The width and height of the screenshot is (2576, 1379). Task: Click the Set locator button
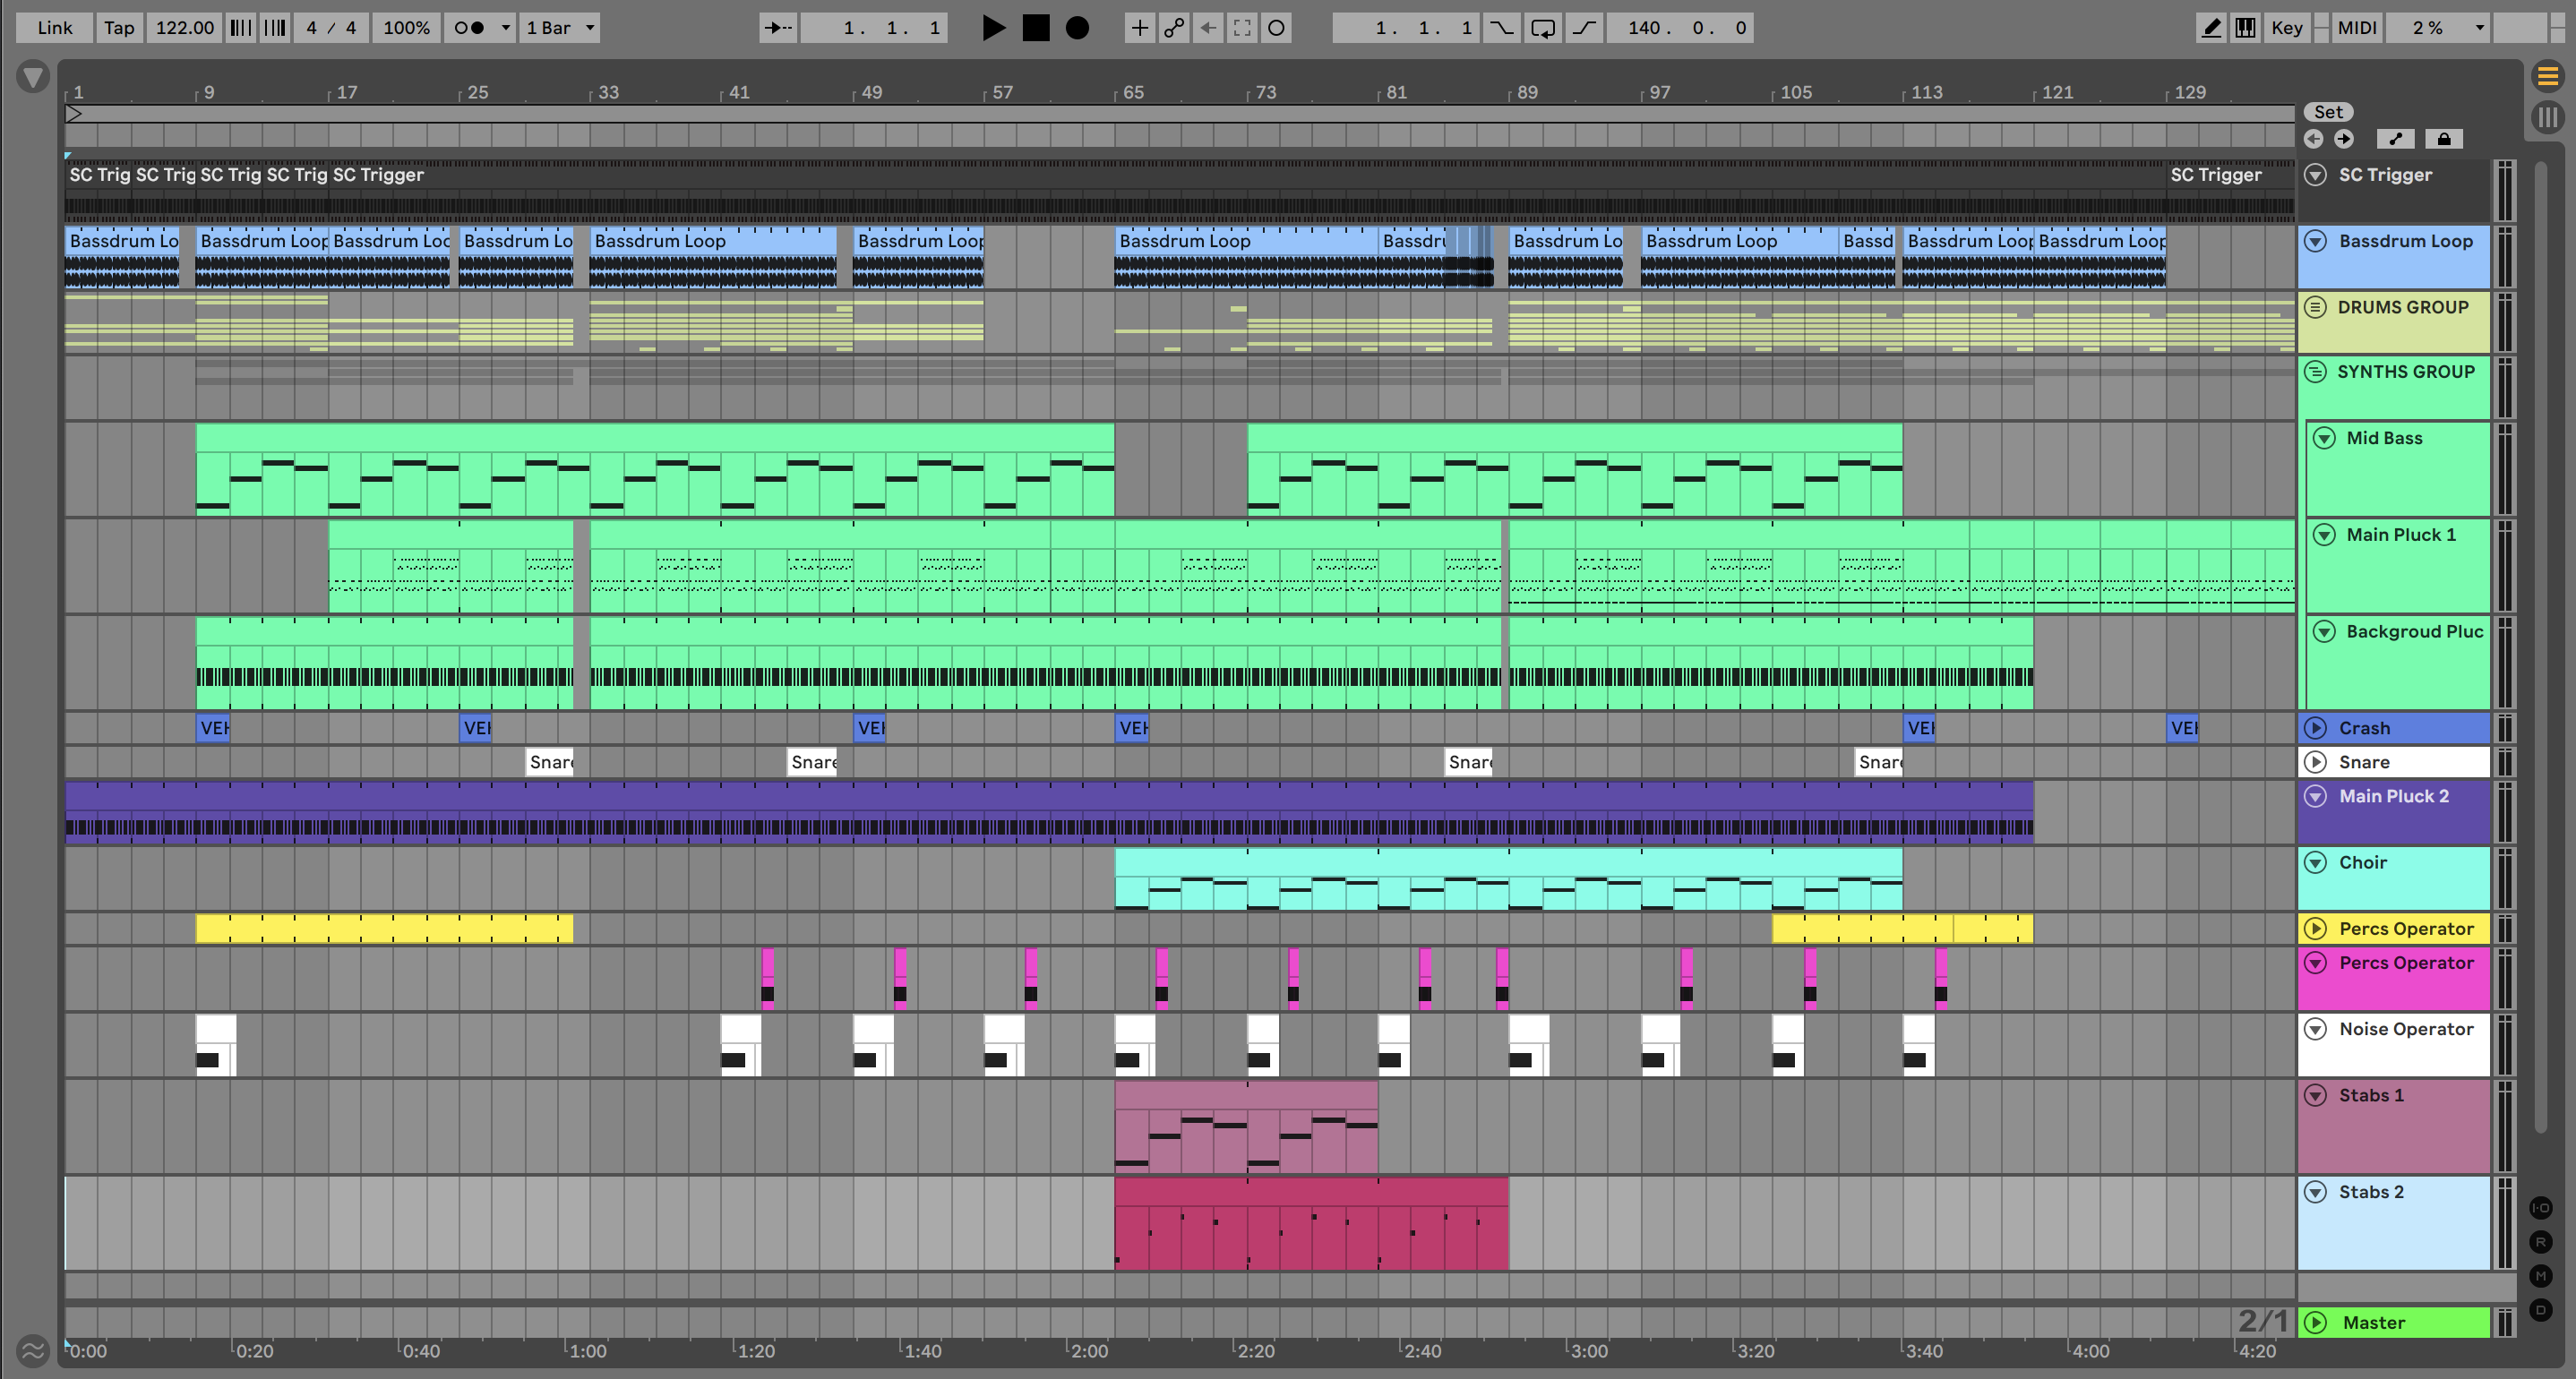[x=2327, y=112]
